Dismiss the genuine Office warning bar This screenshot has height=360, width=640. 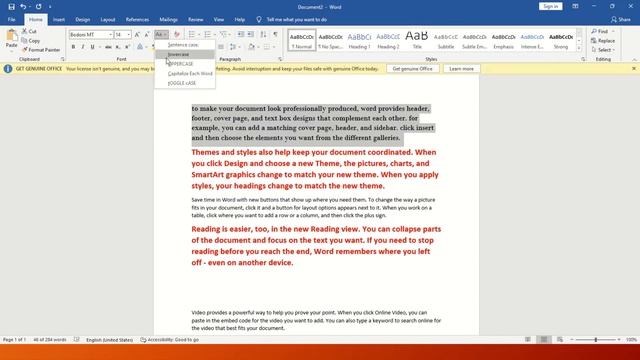tap(634, 69)
